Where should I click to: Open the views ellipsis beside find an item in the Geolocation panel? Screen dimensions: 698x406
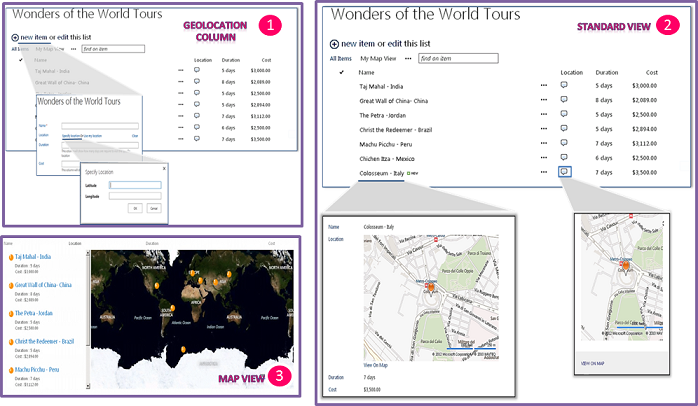coord(73,49)
